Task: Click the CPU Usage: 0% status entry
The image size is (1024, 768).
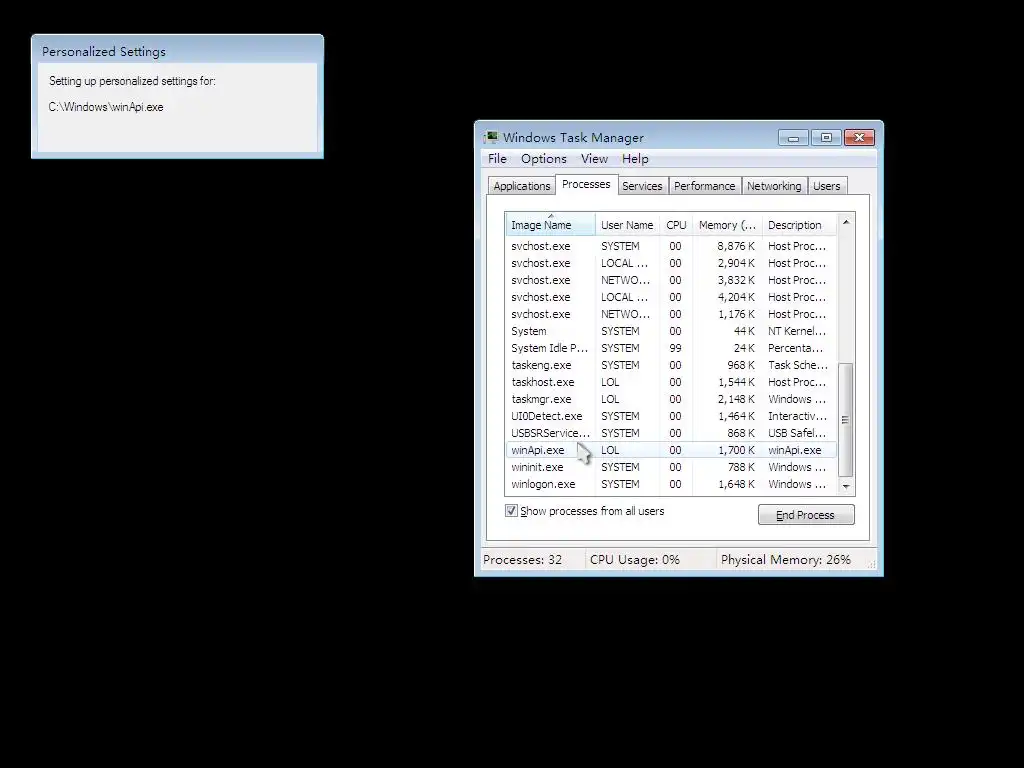Action: pos(635,560)
